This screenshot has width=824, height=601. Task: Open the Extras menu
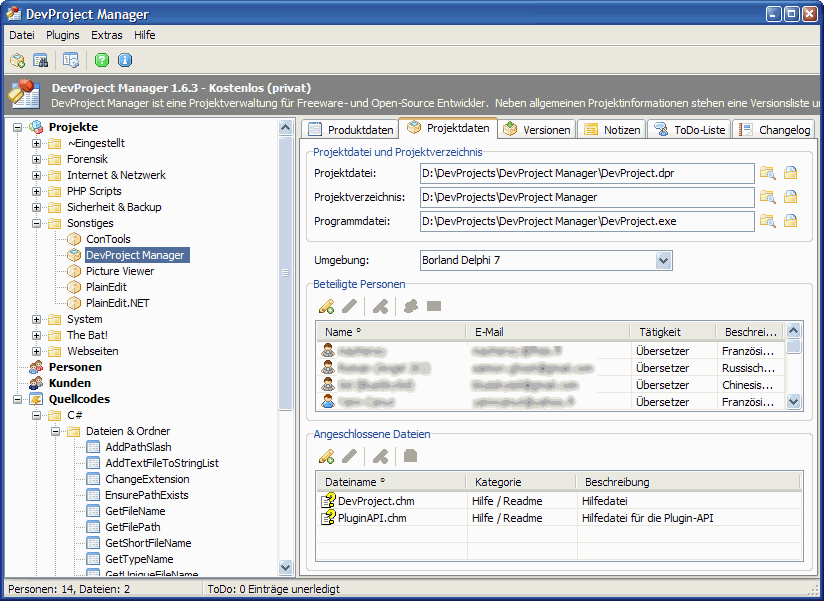tap(107, 35)
